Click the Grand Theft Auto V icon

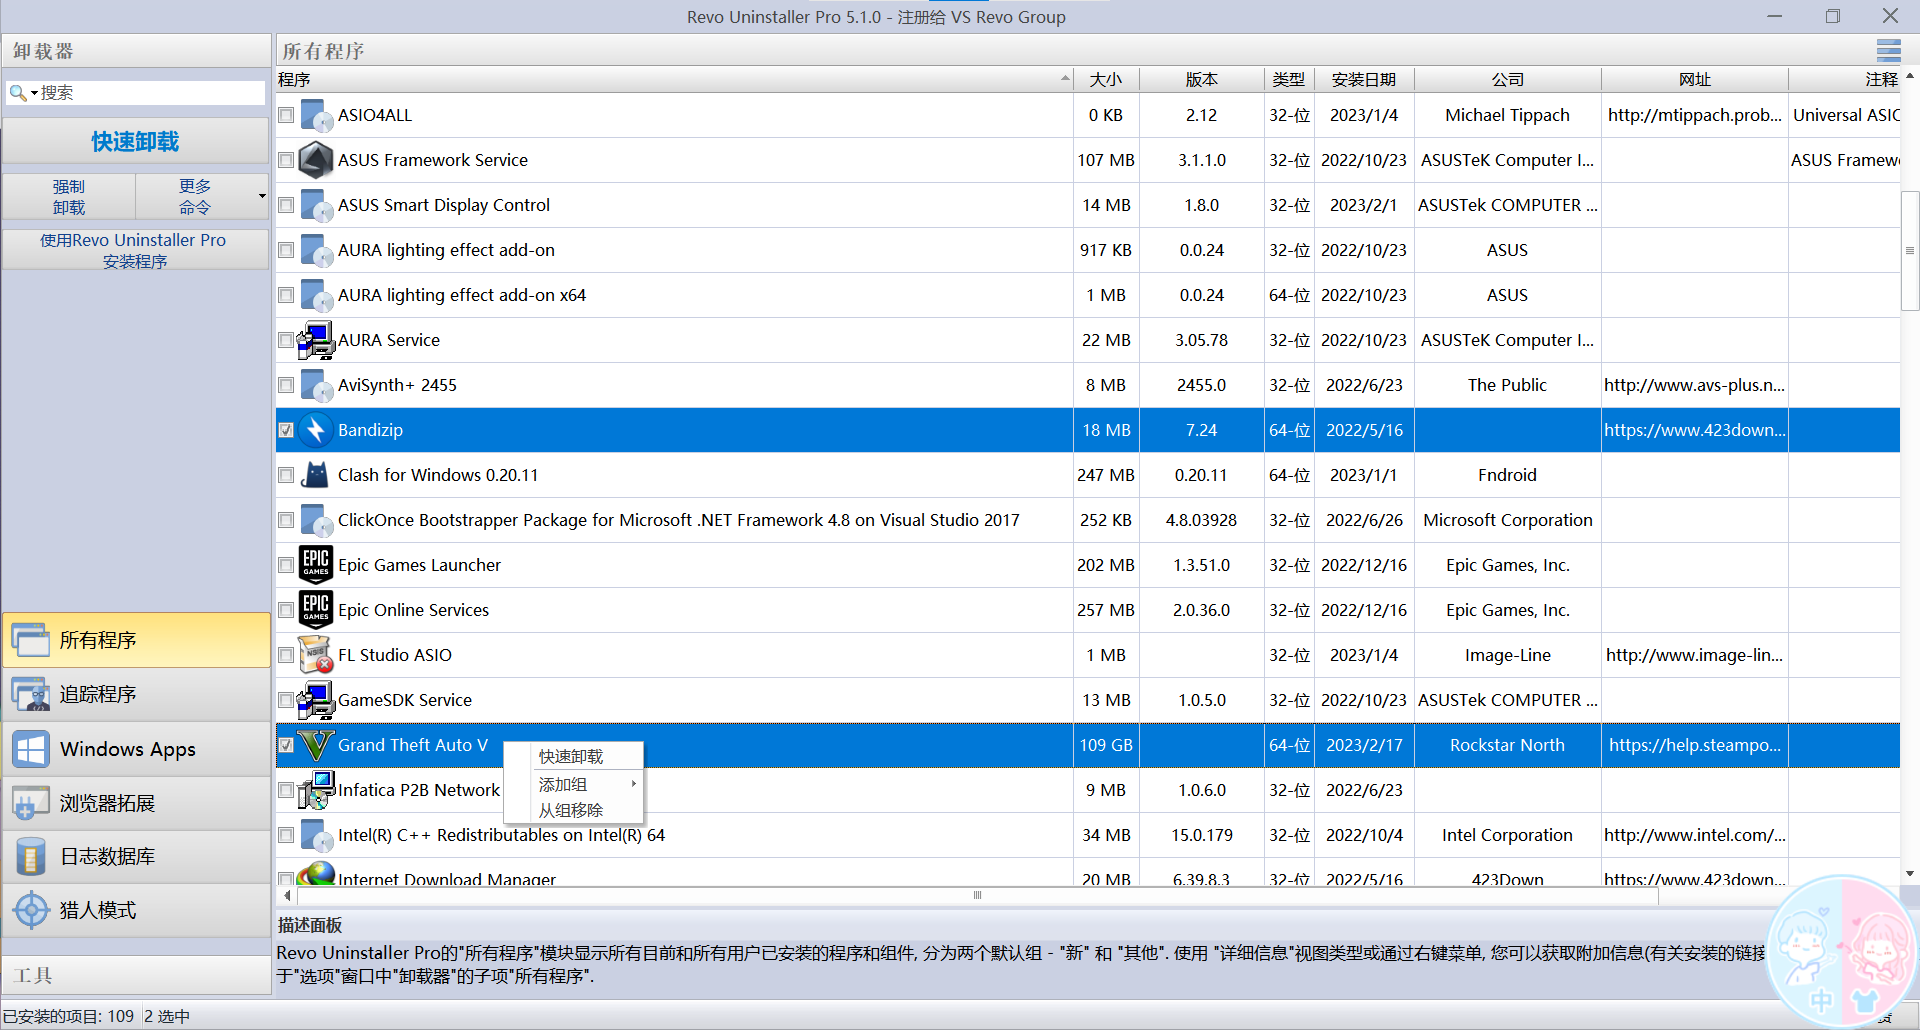click(x=316, y=745)
